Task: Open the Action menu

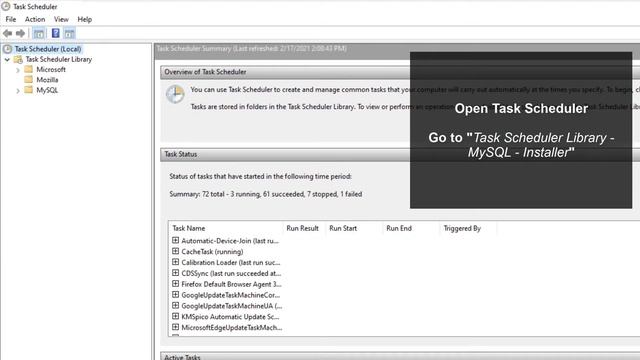Action: tap(35, 19)
